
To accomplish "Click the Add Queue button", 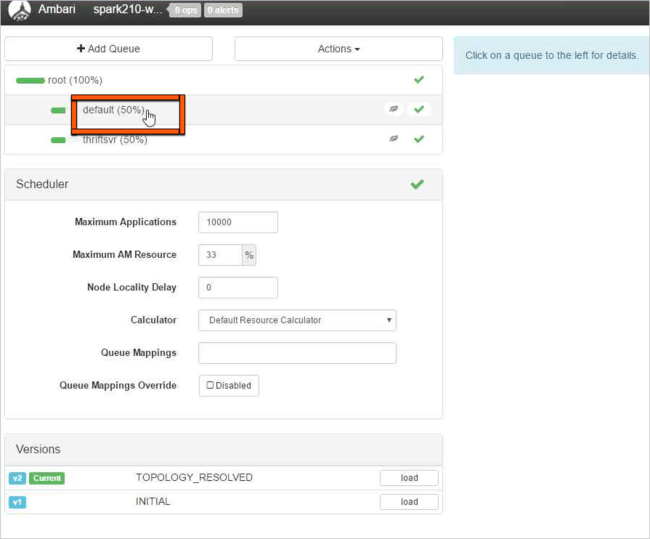I will pos(109,49).
